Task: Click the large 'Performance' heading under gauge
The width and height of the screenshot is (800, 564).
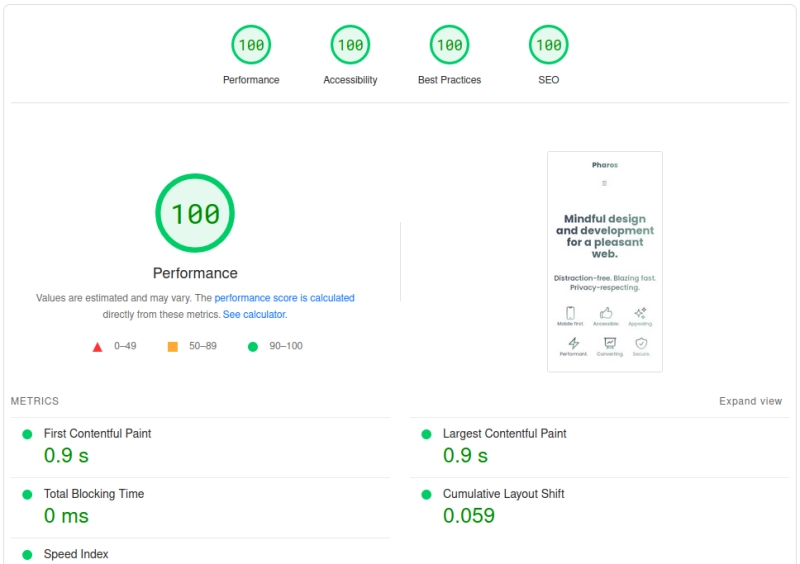Action: pyautogui.click(x=195, y=273)
